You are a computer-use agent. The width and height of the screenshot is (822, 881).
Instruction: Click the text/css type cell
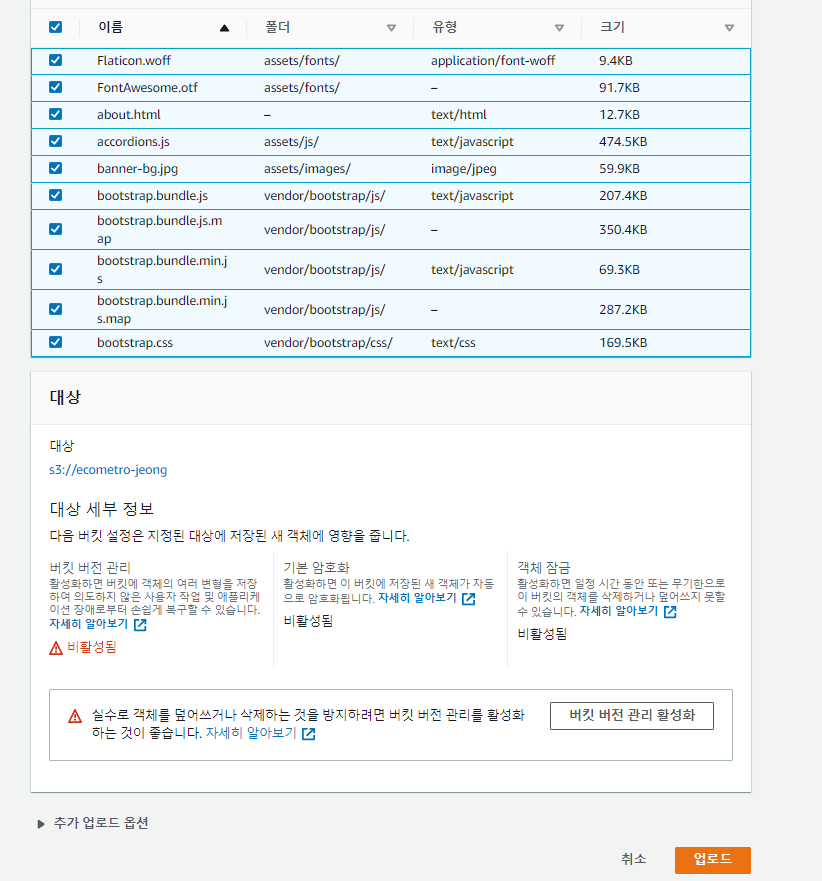[x=453, y=343]
